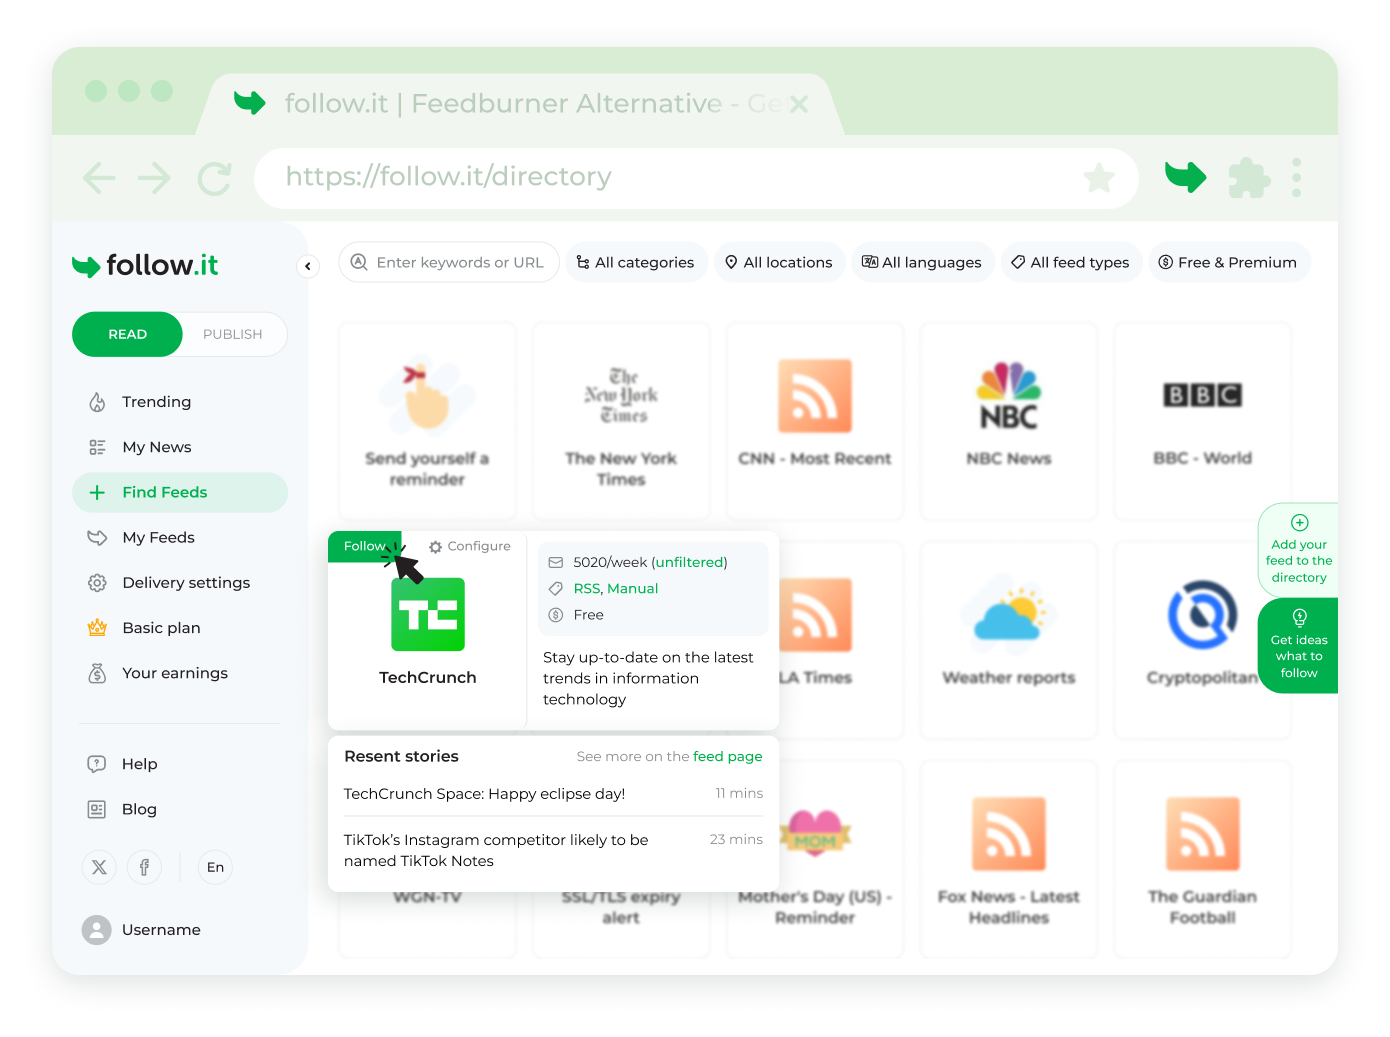1390x1037 pixels.
Task: Switch to READ mode
Action: (x=127, y=334)
